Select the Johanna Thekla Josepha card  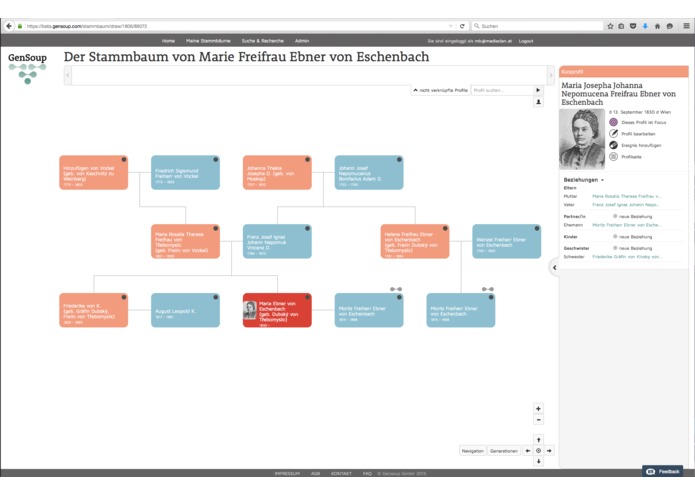(x=277, y=173)
